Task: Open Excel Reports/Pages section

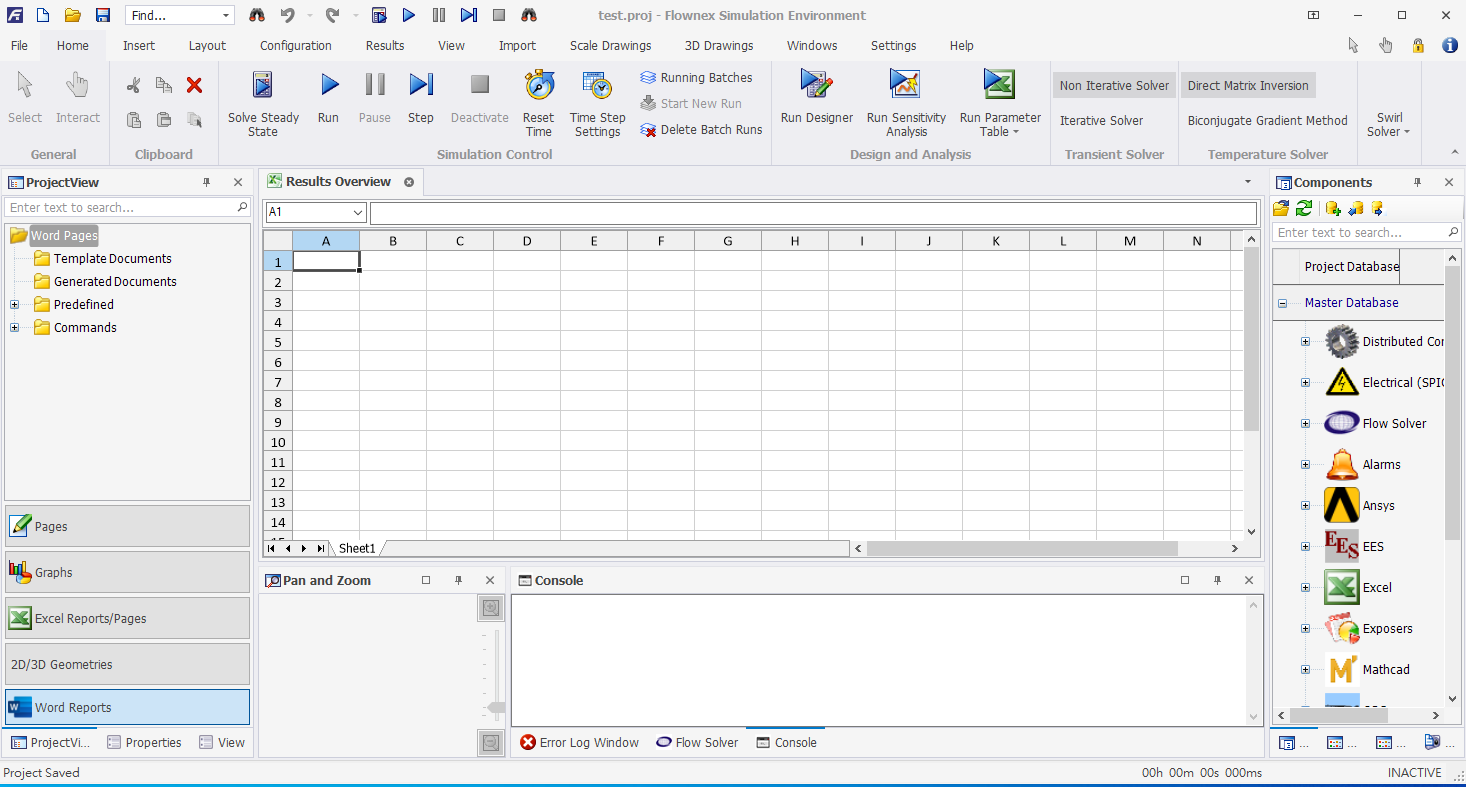Action: [127, 618]
